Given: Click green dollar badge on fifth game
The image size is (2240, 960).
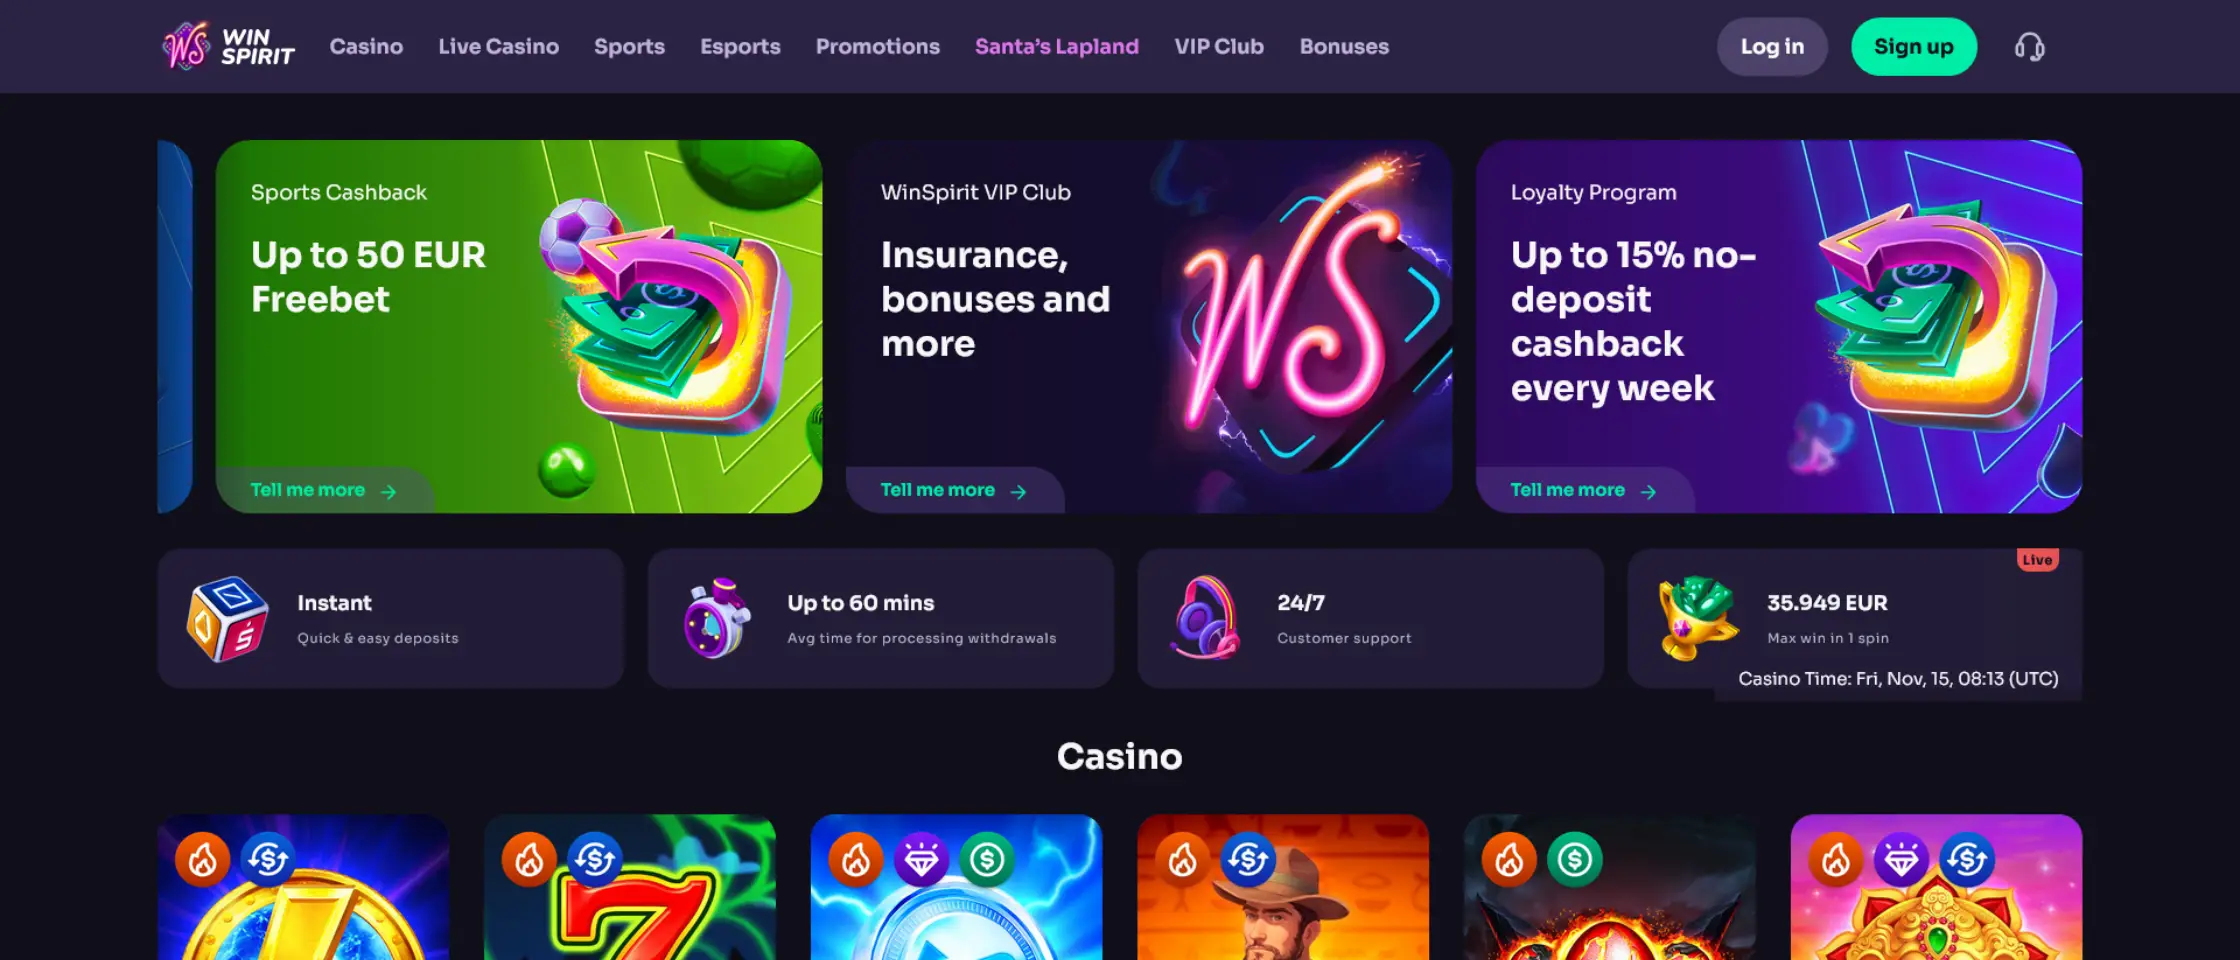Looking at the screenshot, I should [1575, 859].
